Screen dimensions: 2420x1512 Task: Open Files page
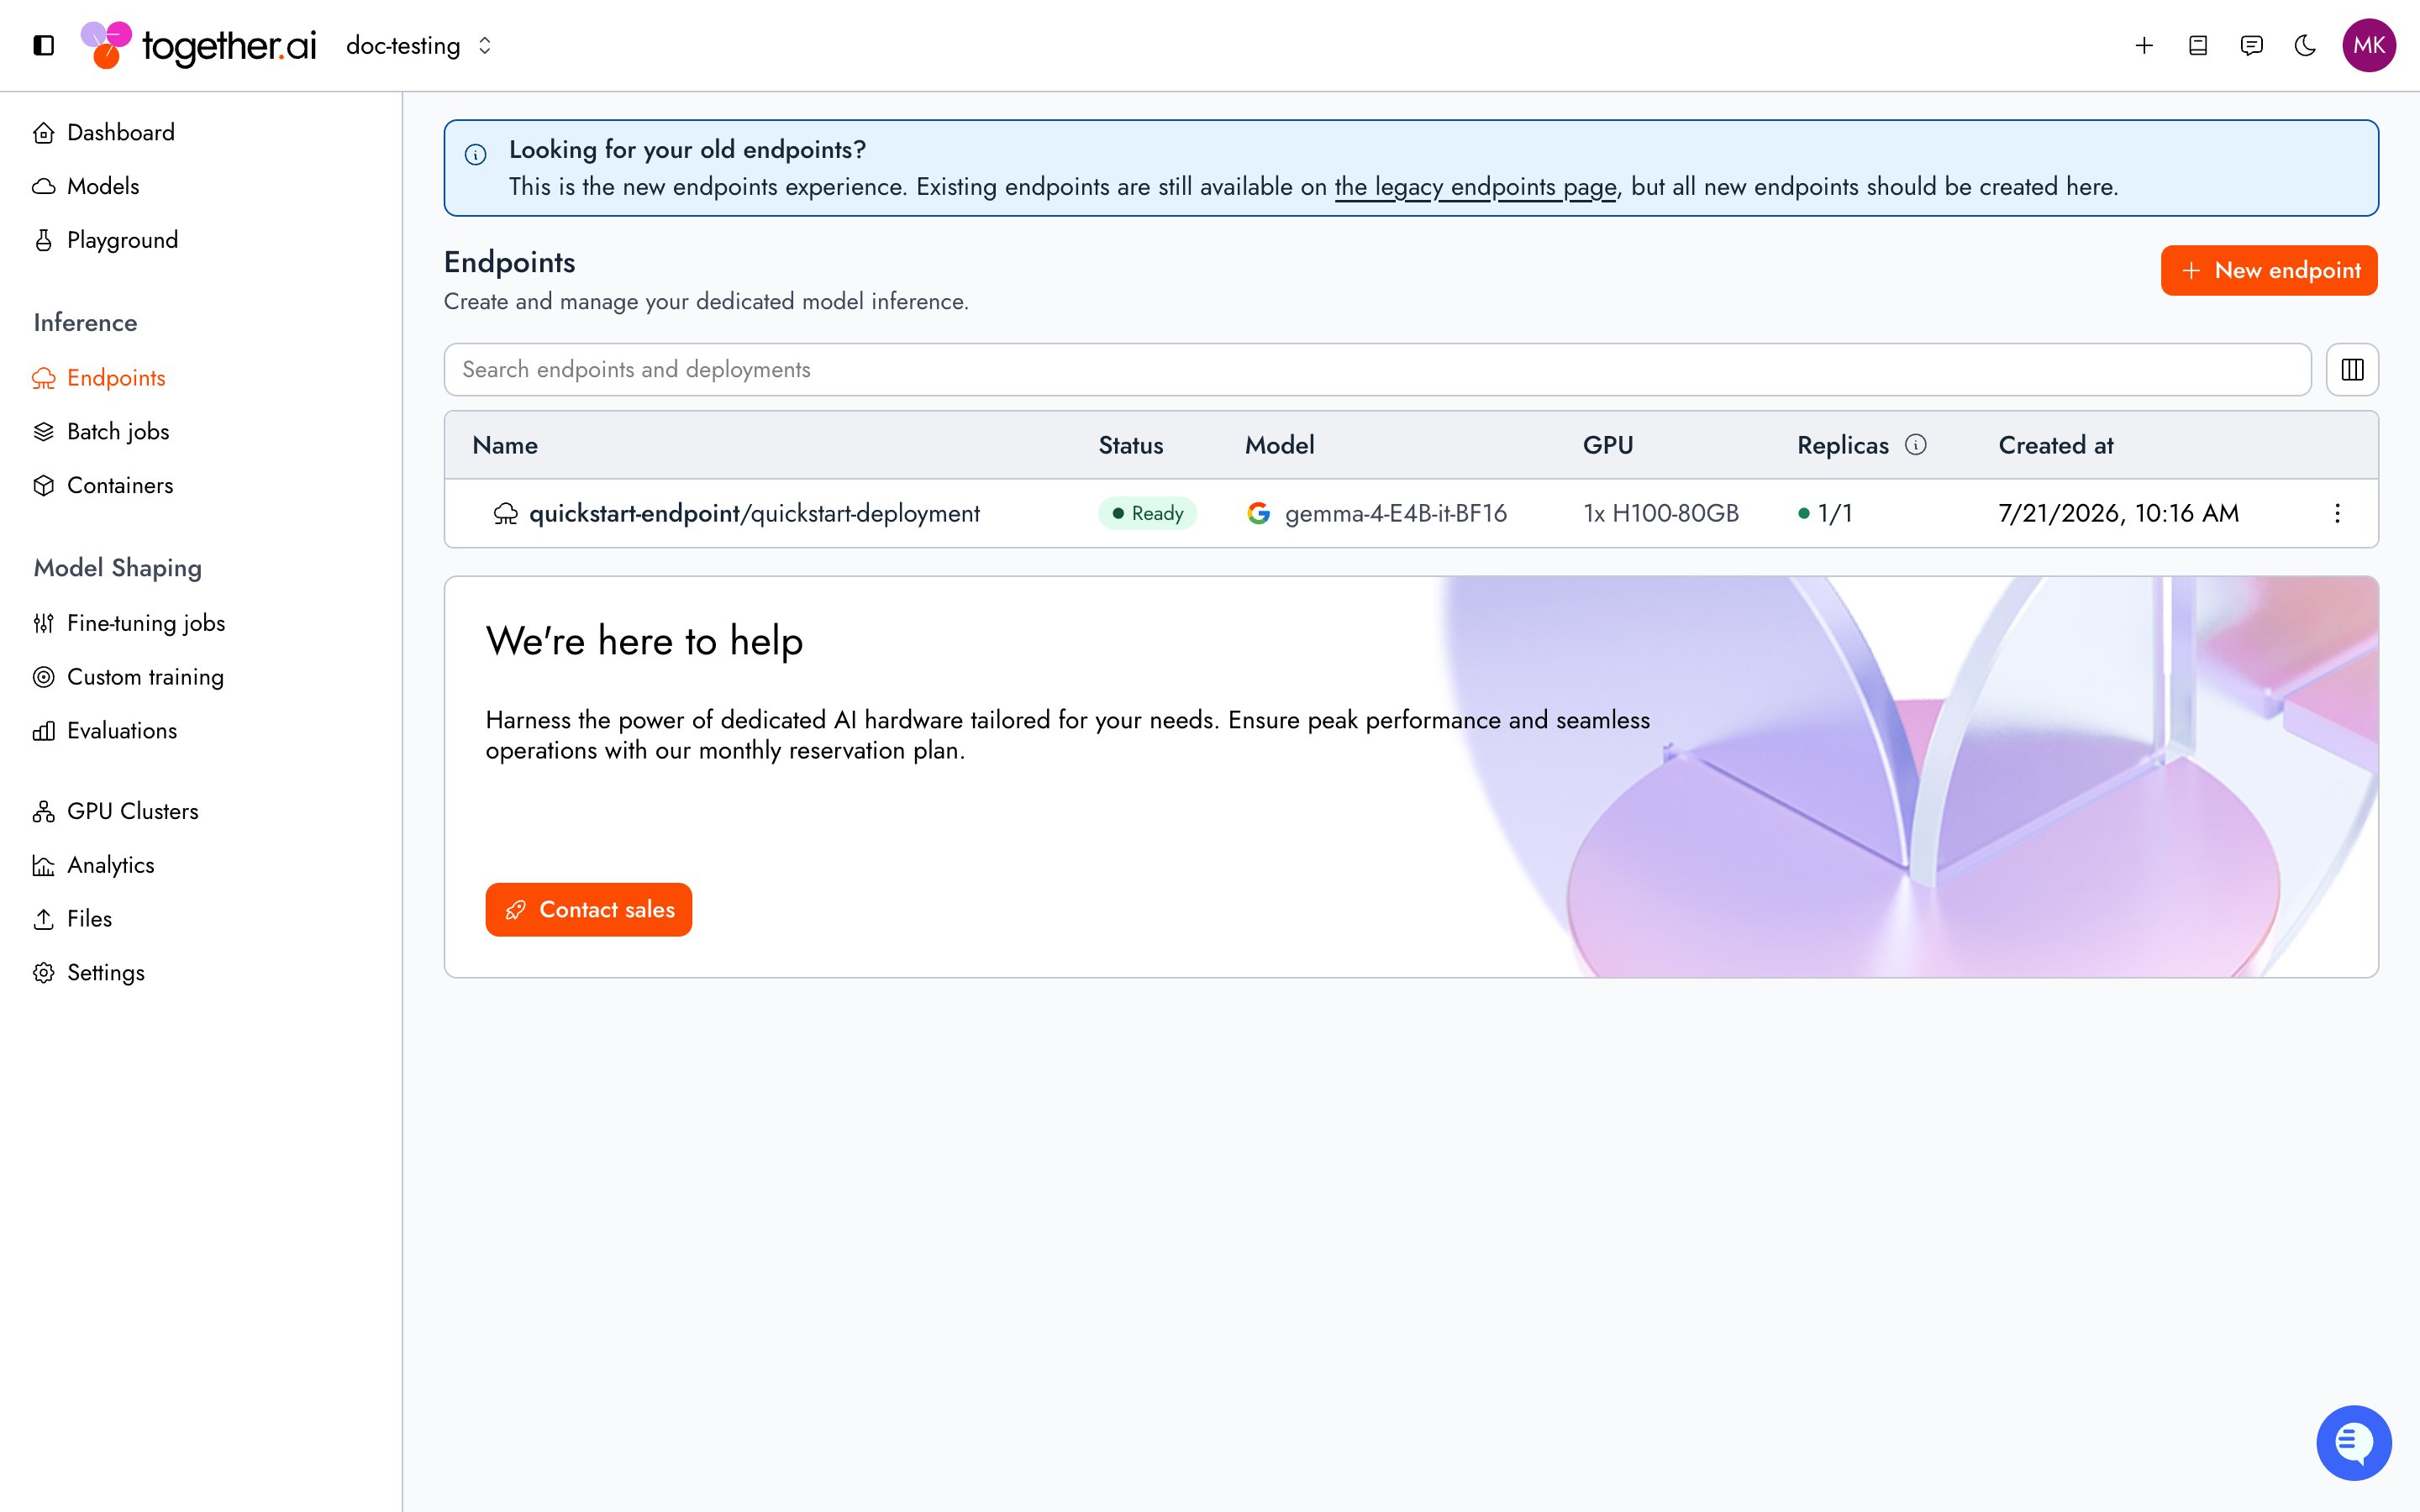[72, 919]
